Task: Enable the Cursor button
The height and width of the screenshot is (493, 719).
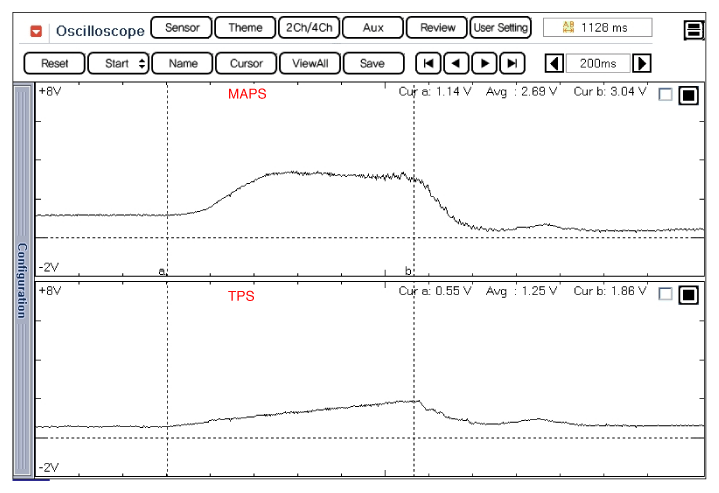Action: click(x=246, y=63)
